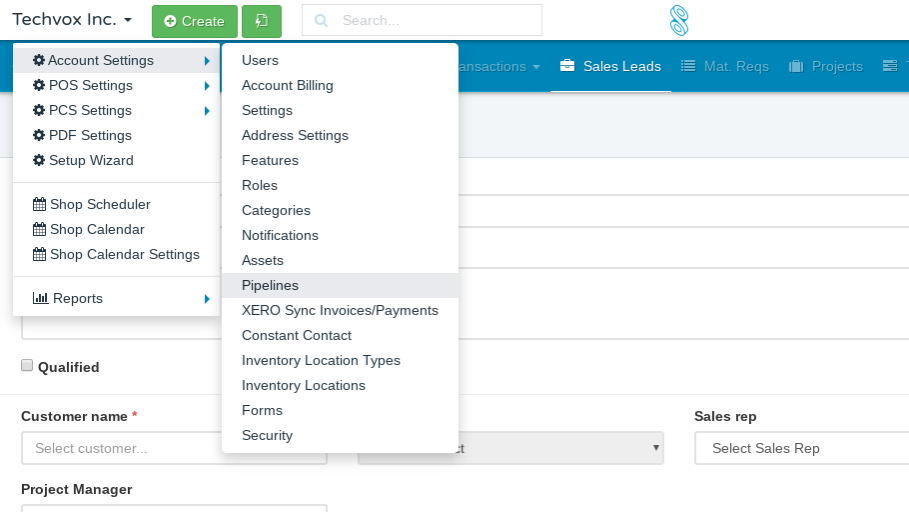Switch to the Projects tab
The height and width of the screenshot is (512, 909).
pyautogui.click(x=826, y=66)
